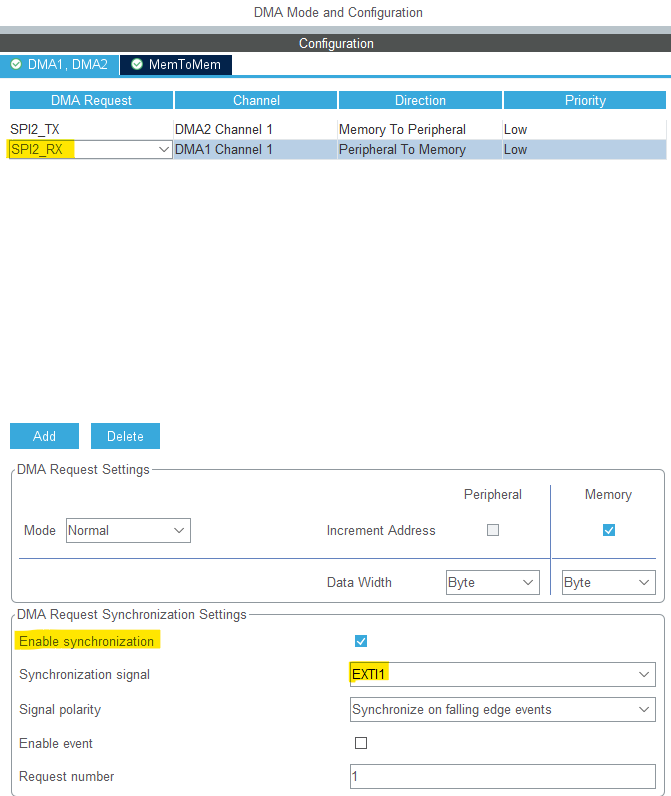Screen dimensions: 671x796
Task: Click the green check icon on MemToMem tab
Action: [137, 64]
